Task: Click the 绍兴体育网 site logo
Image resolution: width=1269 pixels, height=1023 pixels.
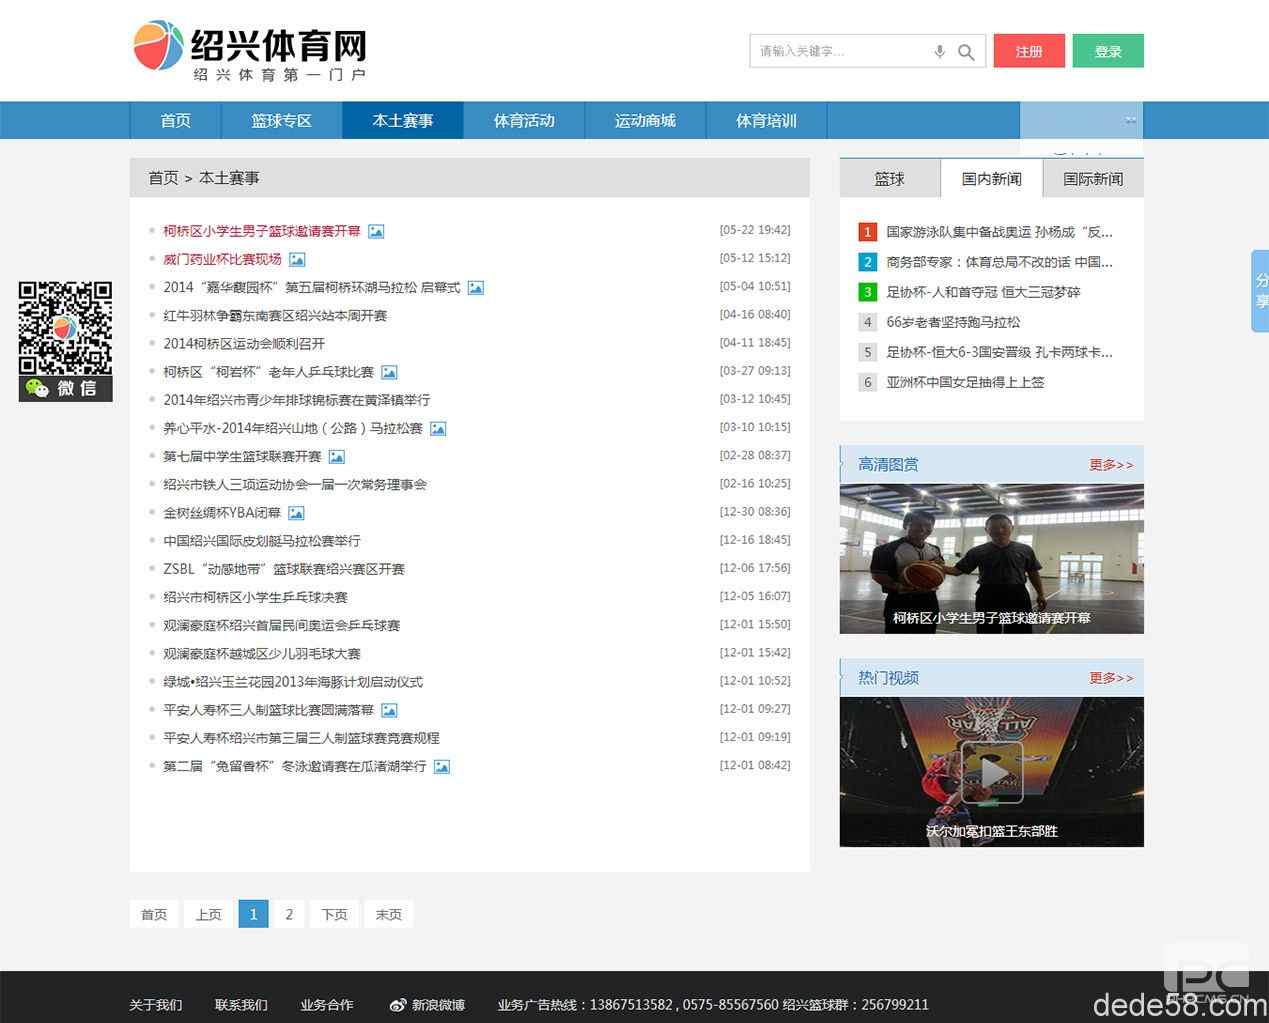Action: [x=251, y=51]
